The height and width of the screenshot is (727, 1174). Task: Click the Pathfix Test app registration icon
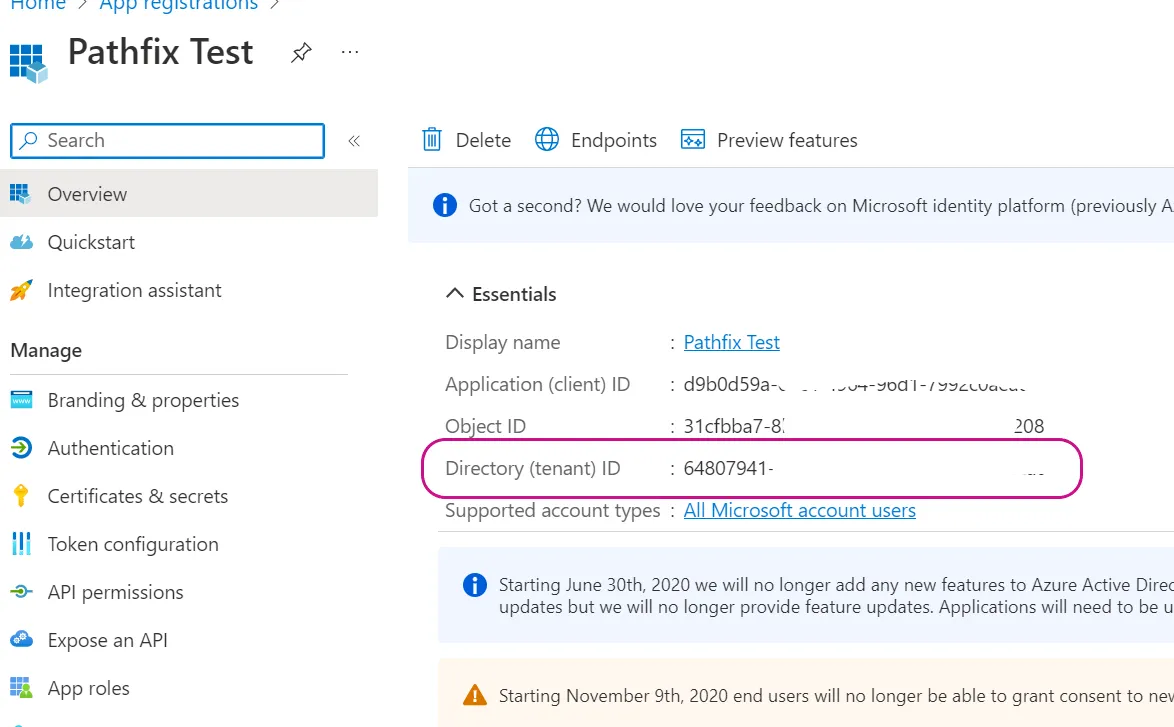click(28, 63)
